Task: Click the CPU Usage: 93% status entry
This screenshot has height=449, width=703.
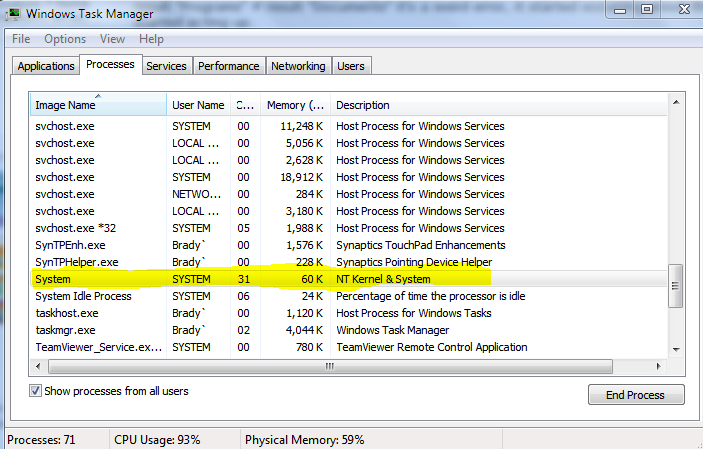Action: (x=157, y=440)
